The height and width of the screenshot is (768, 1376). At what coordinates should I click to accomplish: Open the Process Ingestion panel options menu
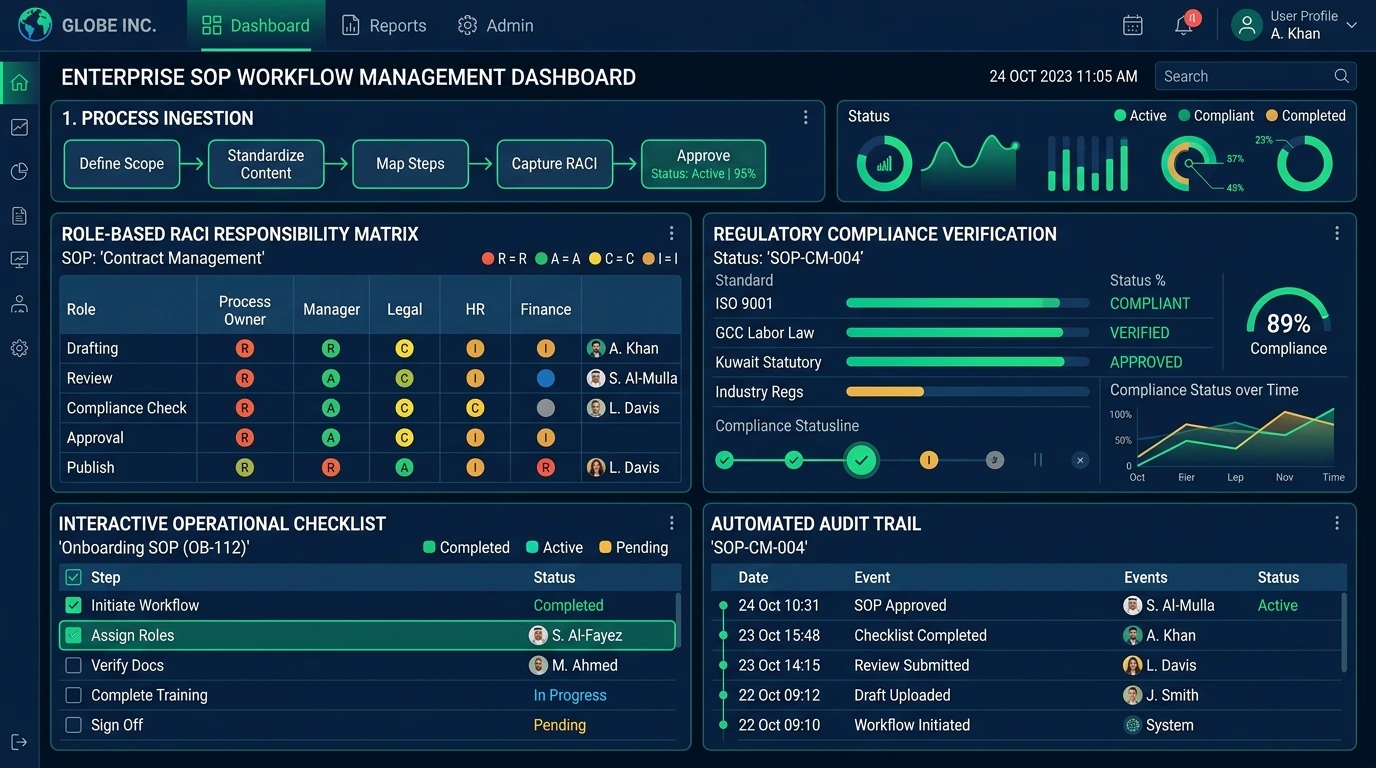tap(806, 118)
